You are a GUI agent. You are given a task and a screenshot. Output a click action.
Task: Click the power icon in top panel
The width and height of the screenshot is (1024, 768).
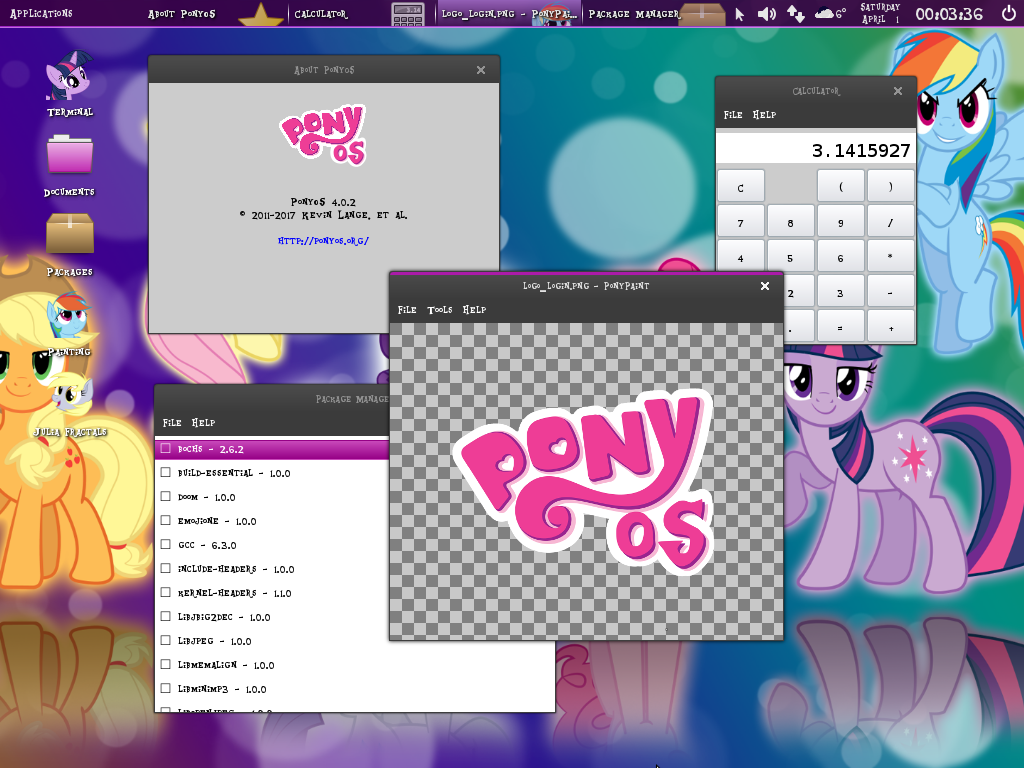coord(1008,13)
